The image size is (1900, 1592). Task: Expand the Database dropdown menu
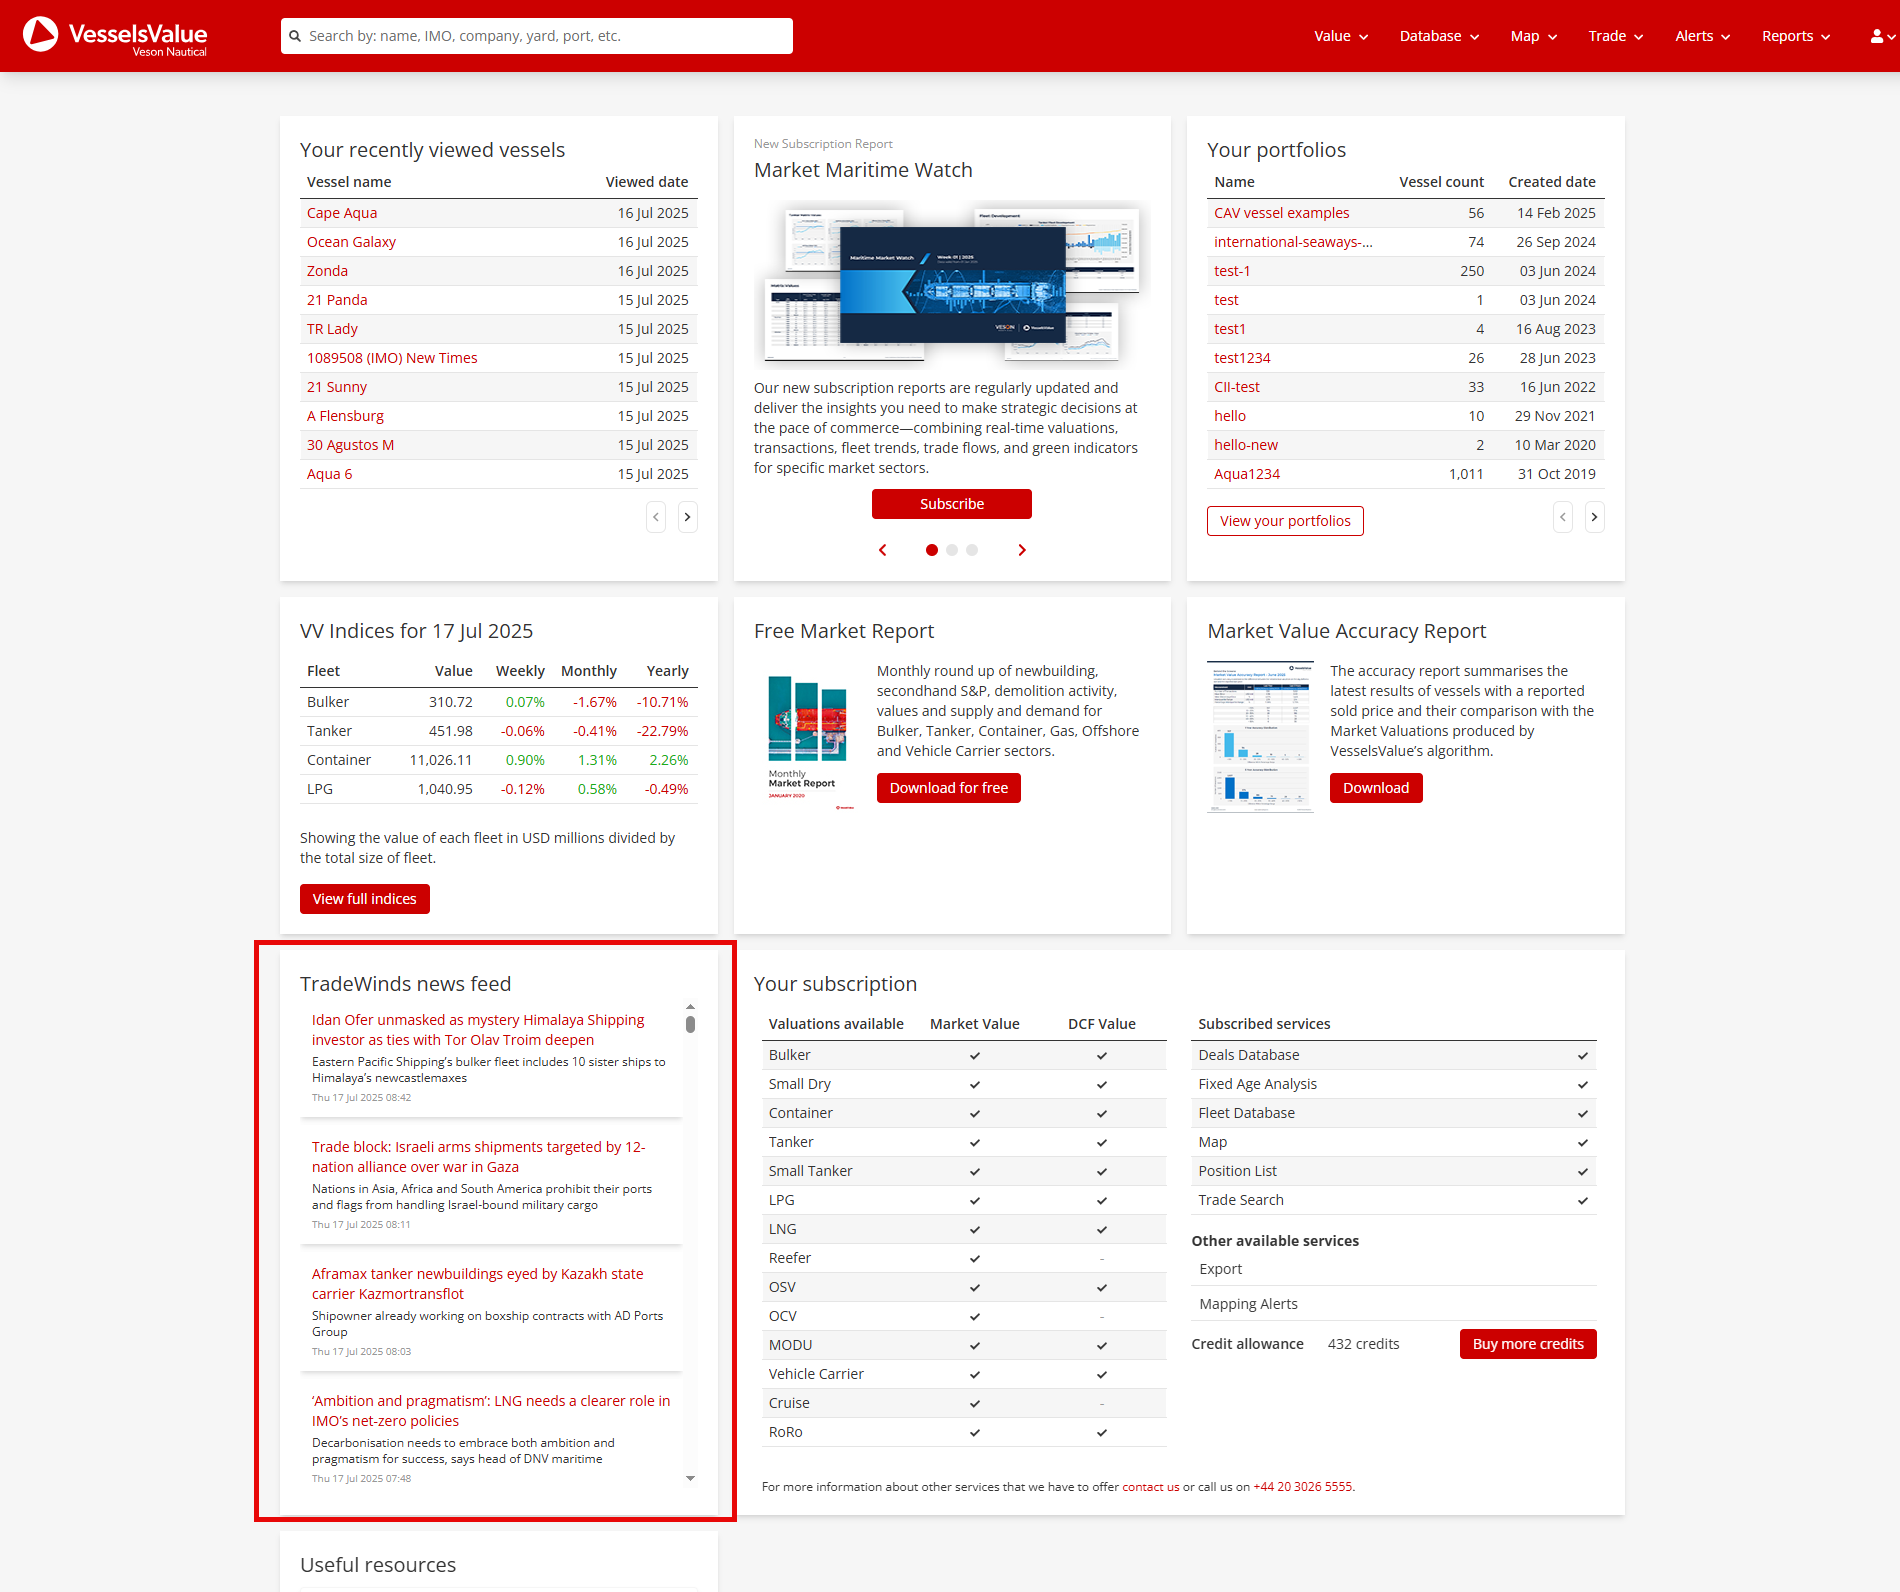pyautogui.click(x=1438, y=36)
